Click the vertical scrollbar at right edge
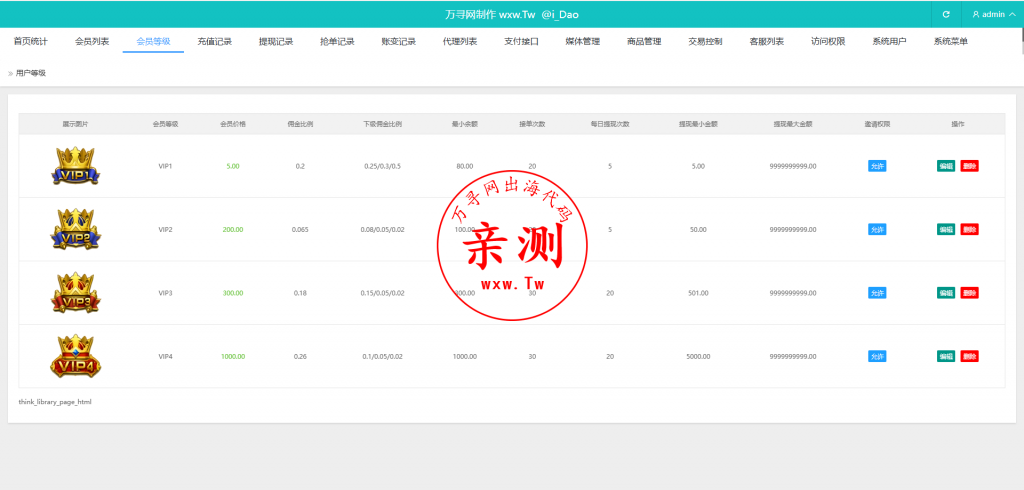 [1022, 42]
